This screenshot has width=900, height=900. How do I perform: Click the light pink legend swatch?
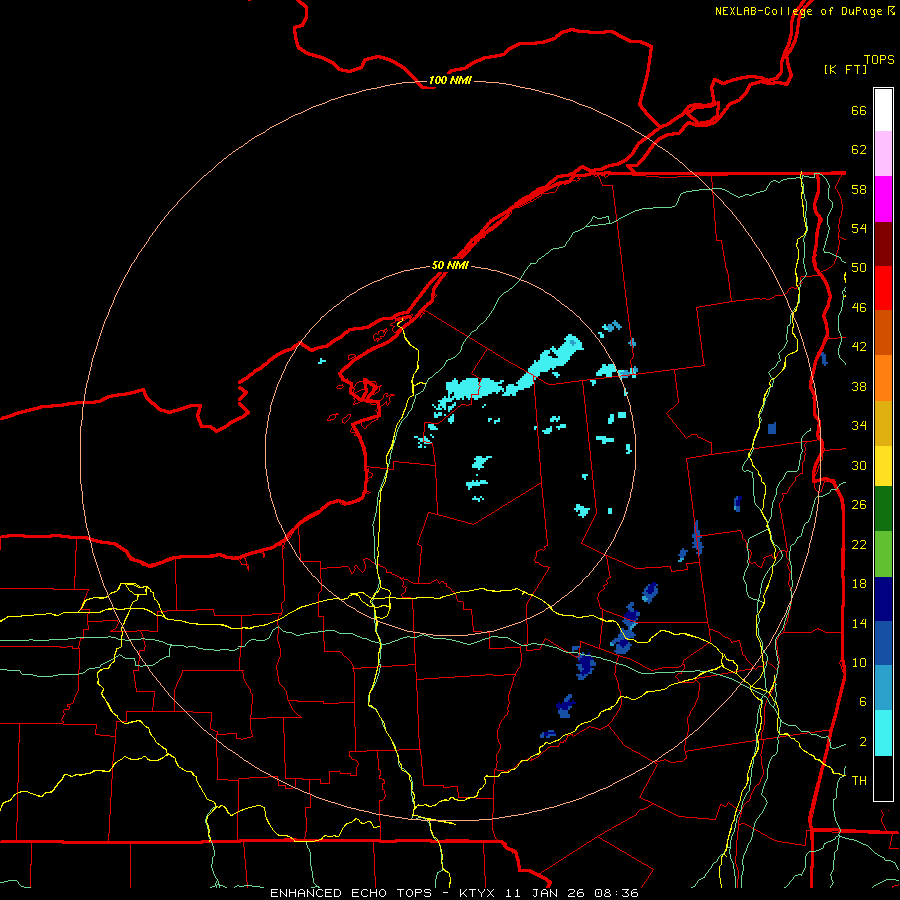[883, 153]
